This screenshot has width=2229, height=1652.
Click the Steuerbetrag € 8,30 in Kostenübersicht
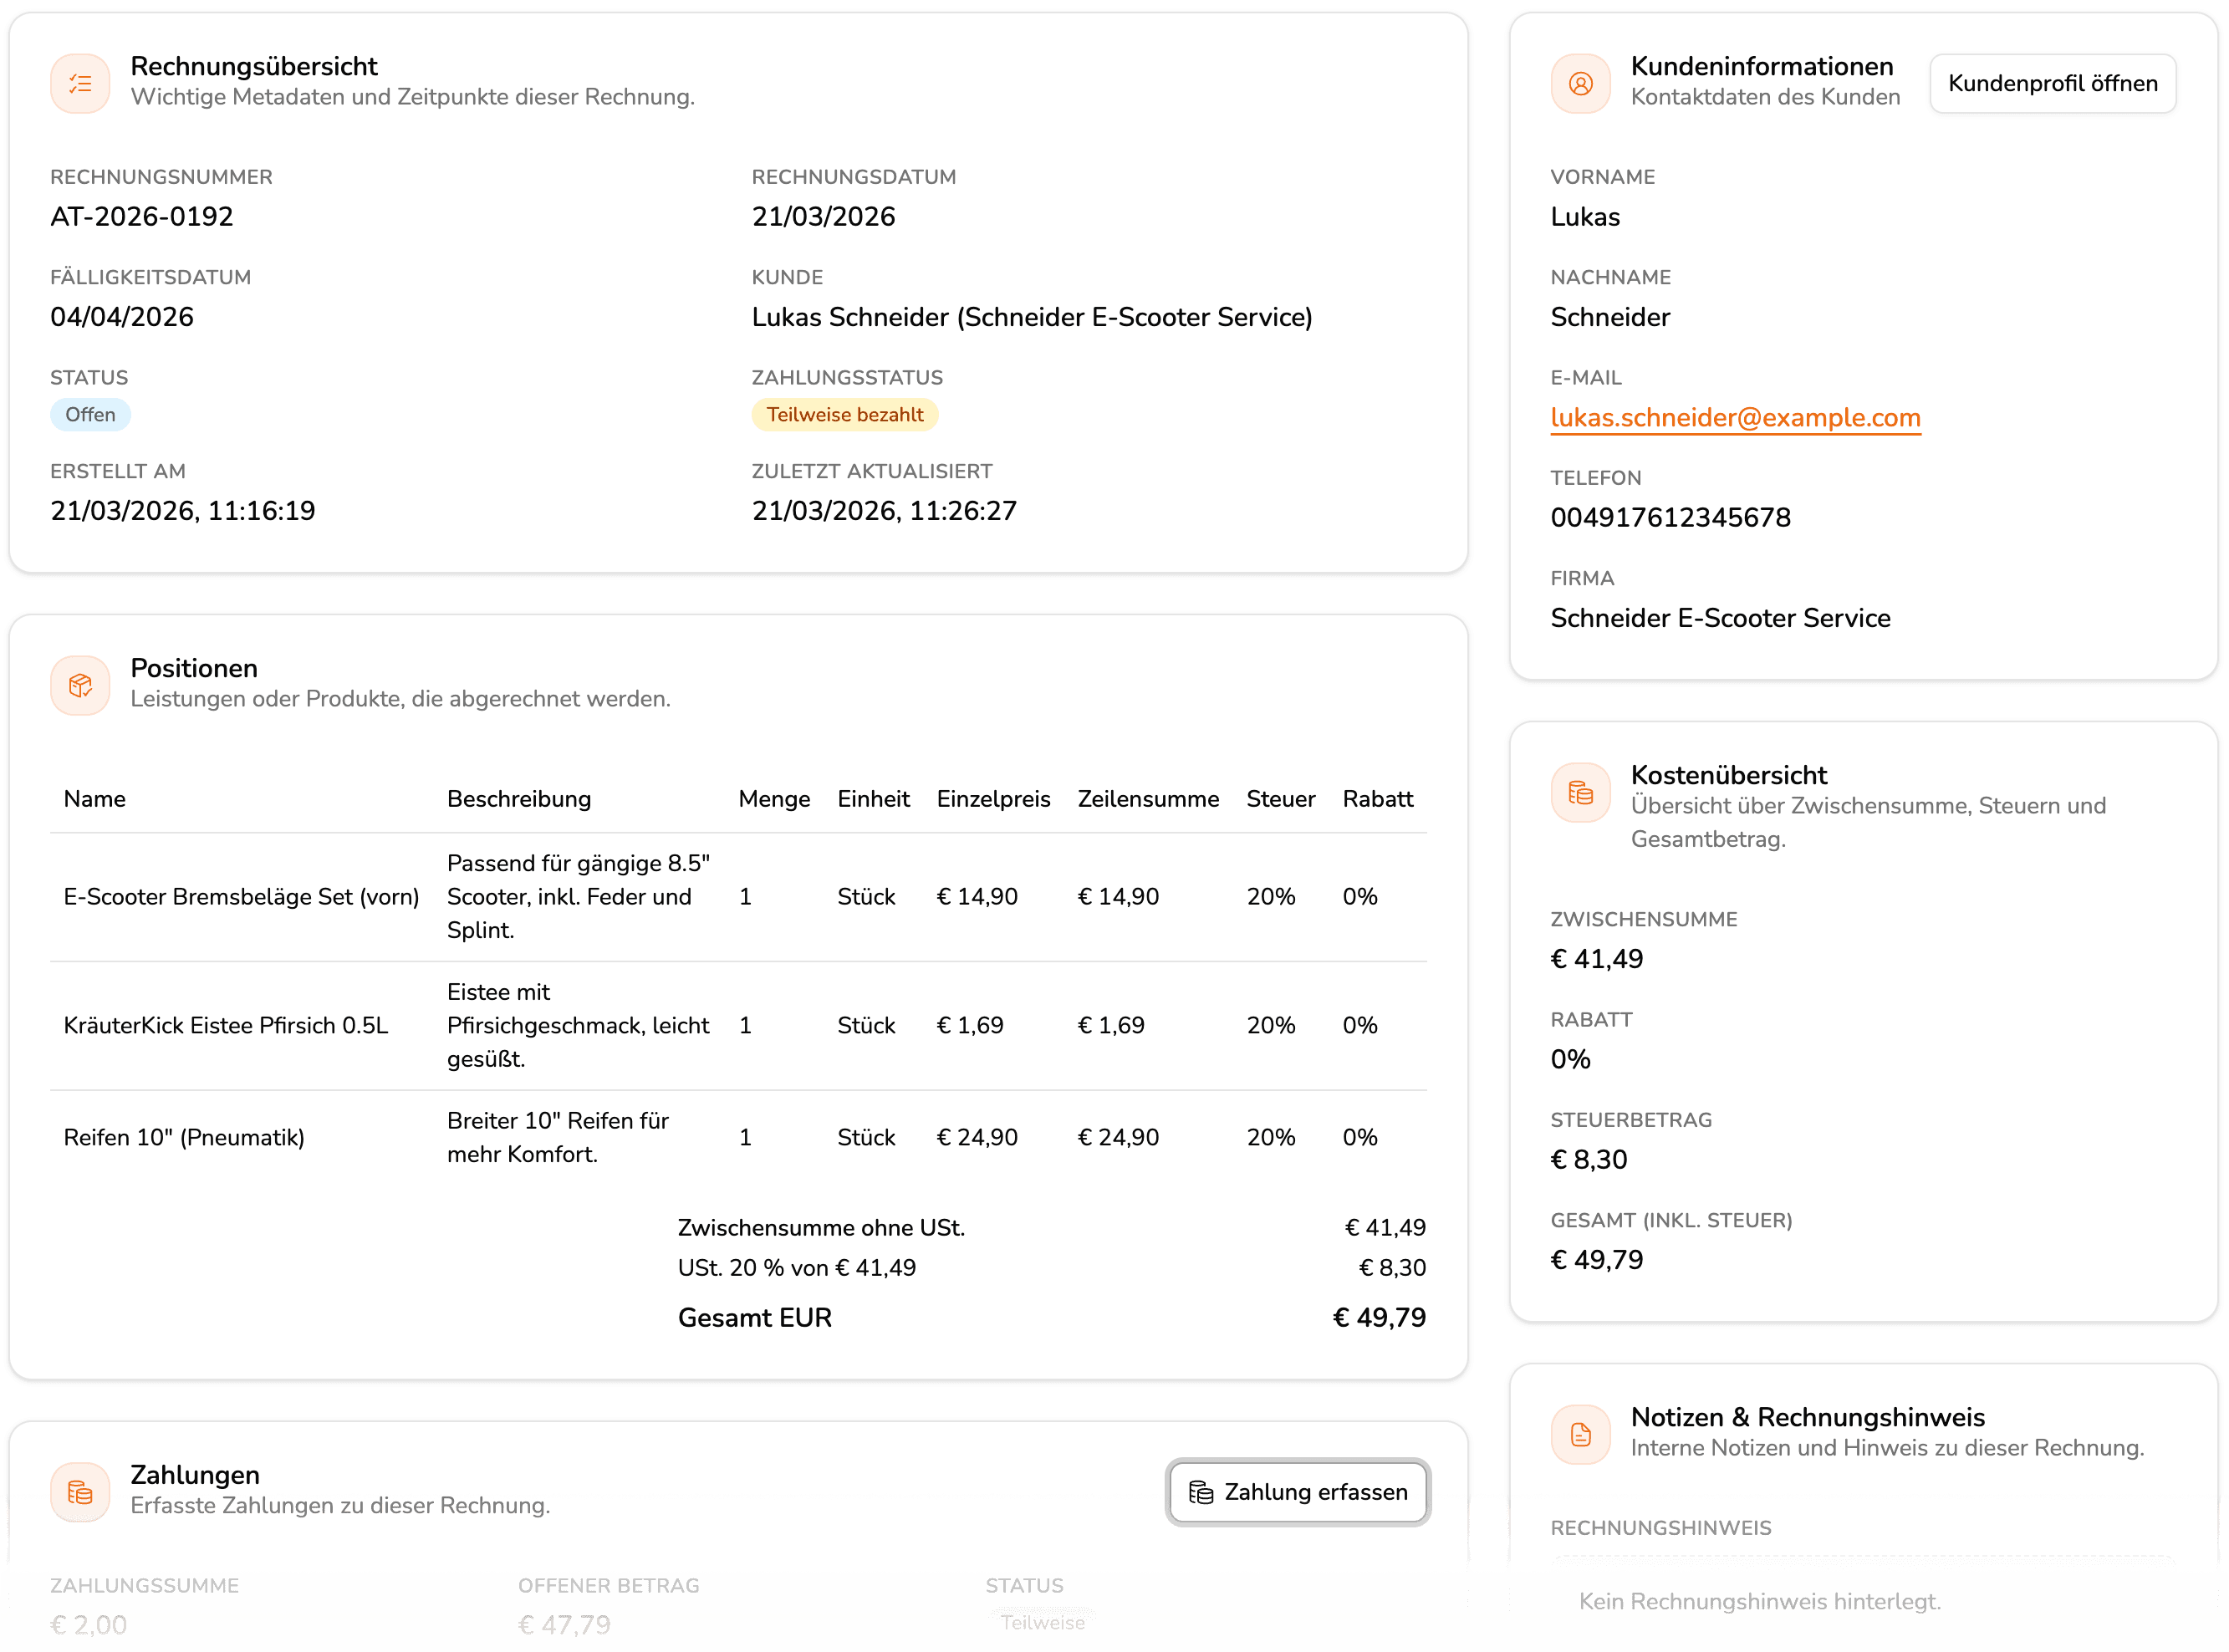tap(1588, 1159)
